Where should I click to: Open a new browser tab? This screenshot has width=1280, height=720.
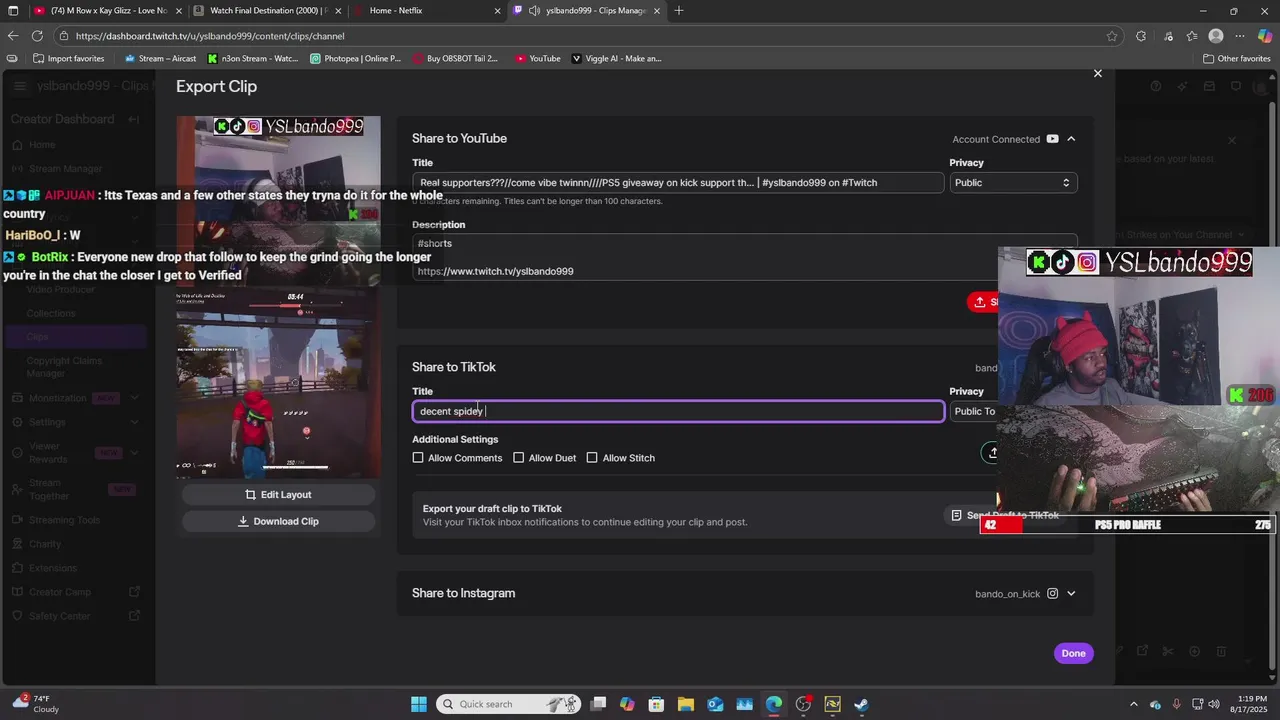[x=679, y=11]
